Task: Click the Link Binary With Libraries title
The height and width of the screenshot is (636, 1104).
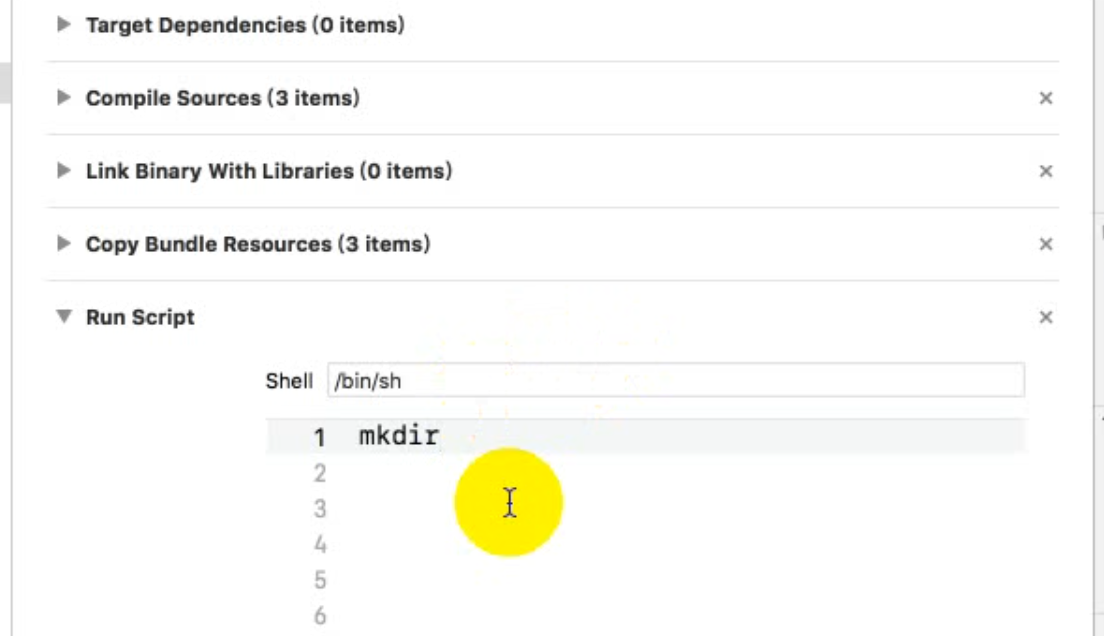Action: tap(268, 171)
